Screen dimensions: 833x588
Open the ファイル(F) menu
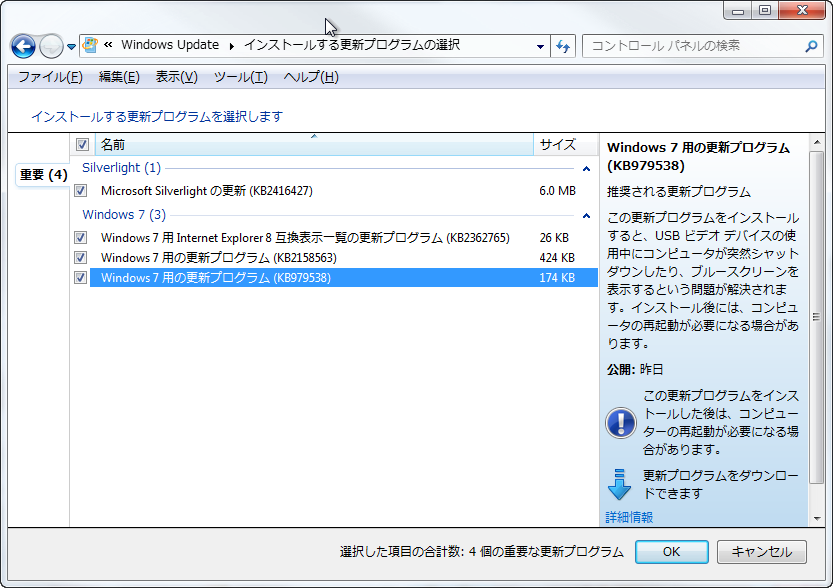(x=50, y=77)
